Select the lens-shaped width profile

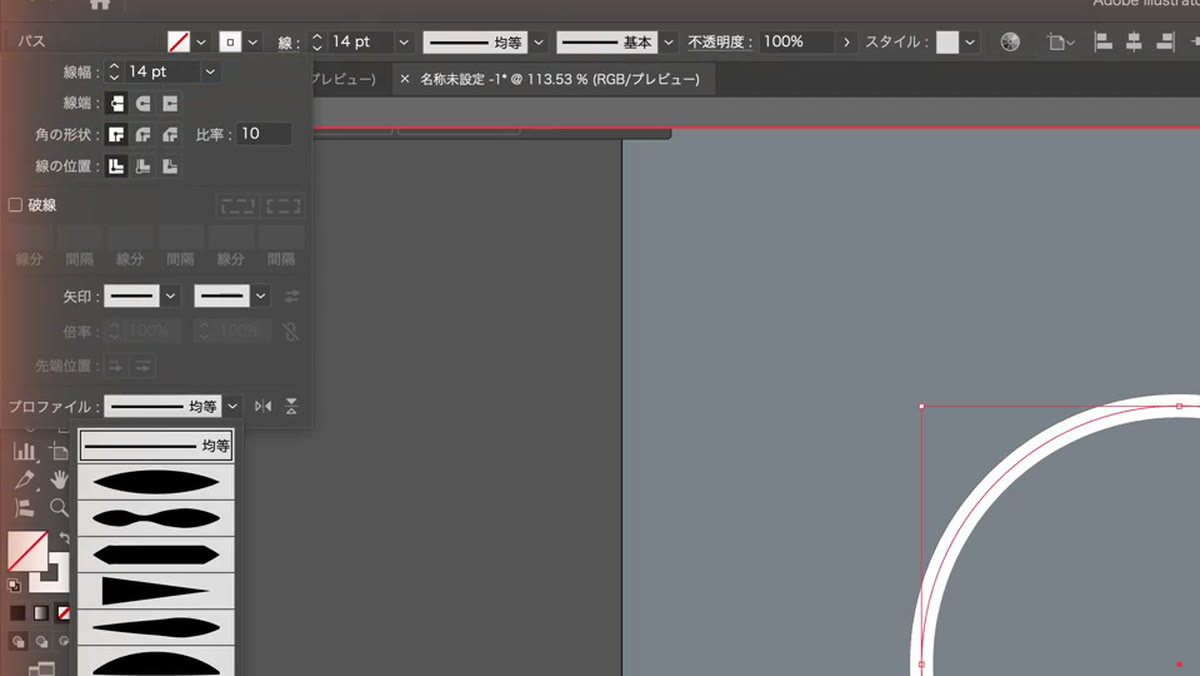click(x=156, y=482)
